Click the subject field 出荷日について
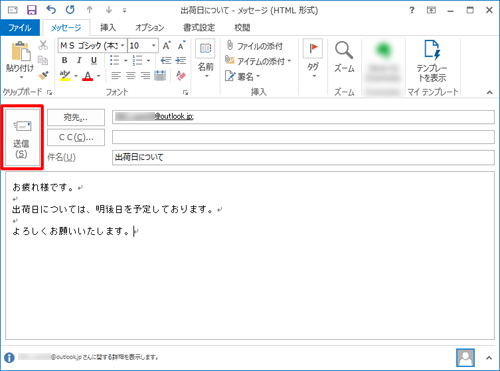Screen dimensions: 500x371 (x=303, y=157)
